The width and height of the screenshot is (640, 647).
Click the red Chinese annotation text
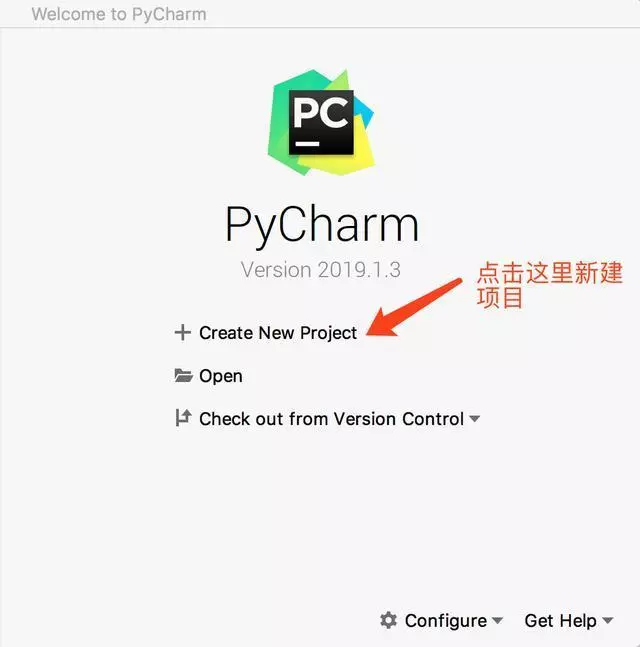click(549, 285)
